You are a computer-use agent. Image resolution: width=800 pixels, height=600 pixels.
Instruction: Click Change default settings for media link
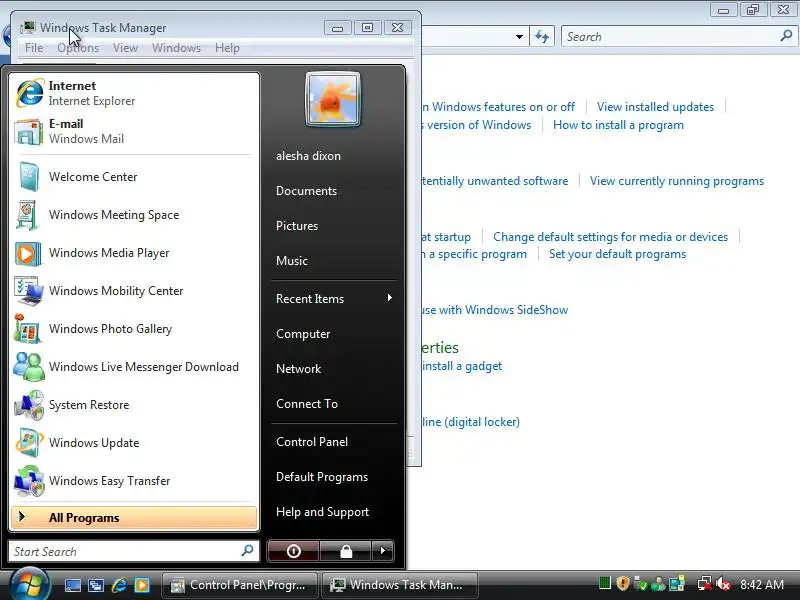610,237
